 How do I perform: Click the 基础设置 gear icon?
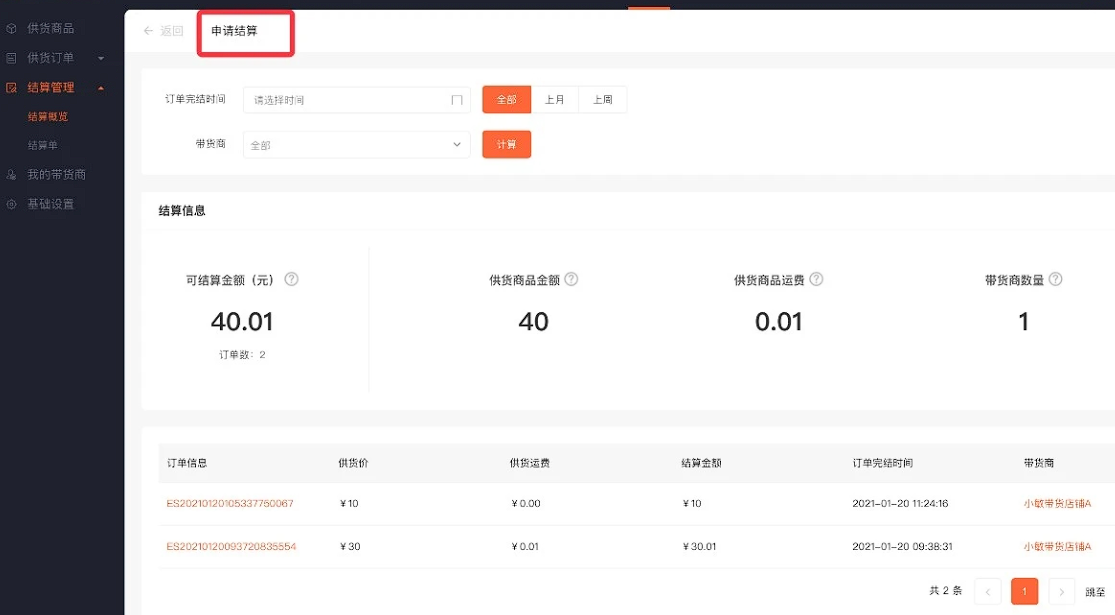pos(11,204)
